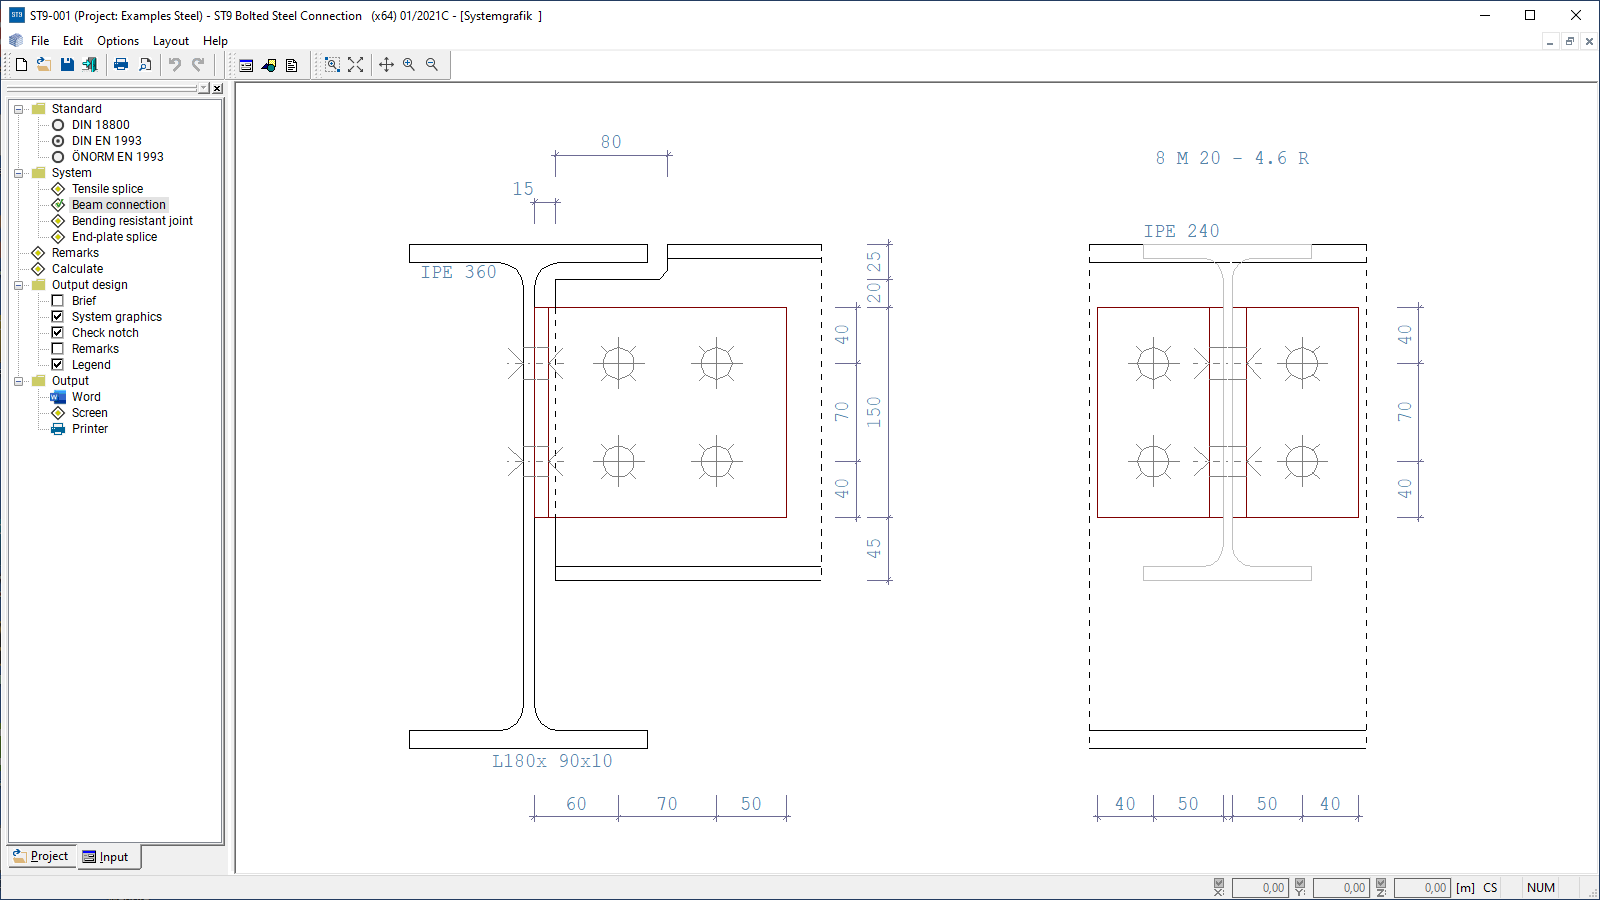Open the text document output icon

click(292, 65)
